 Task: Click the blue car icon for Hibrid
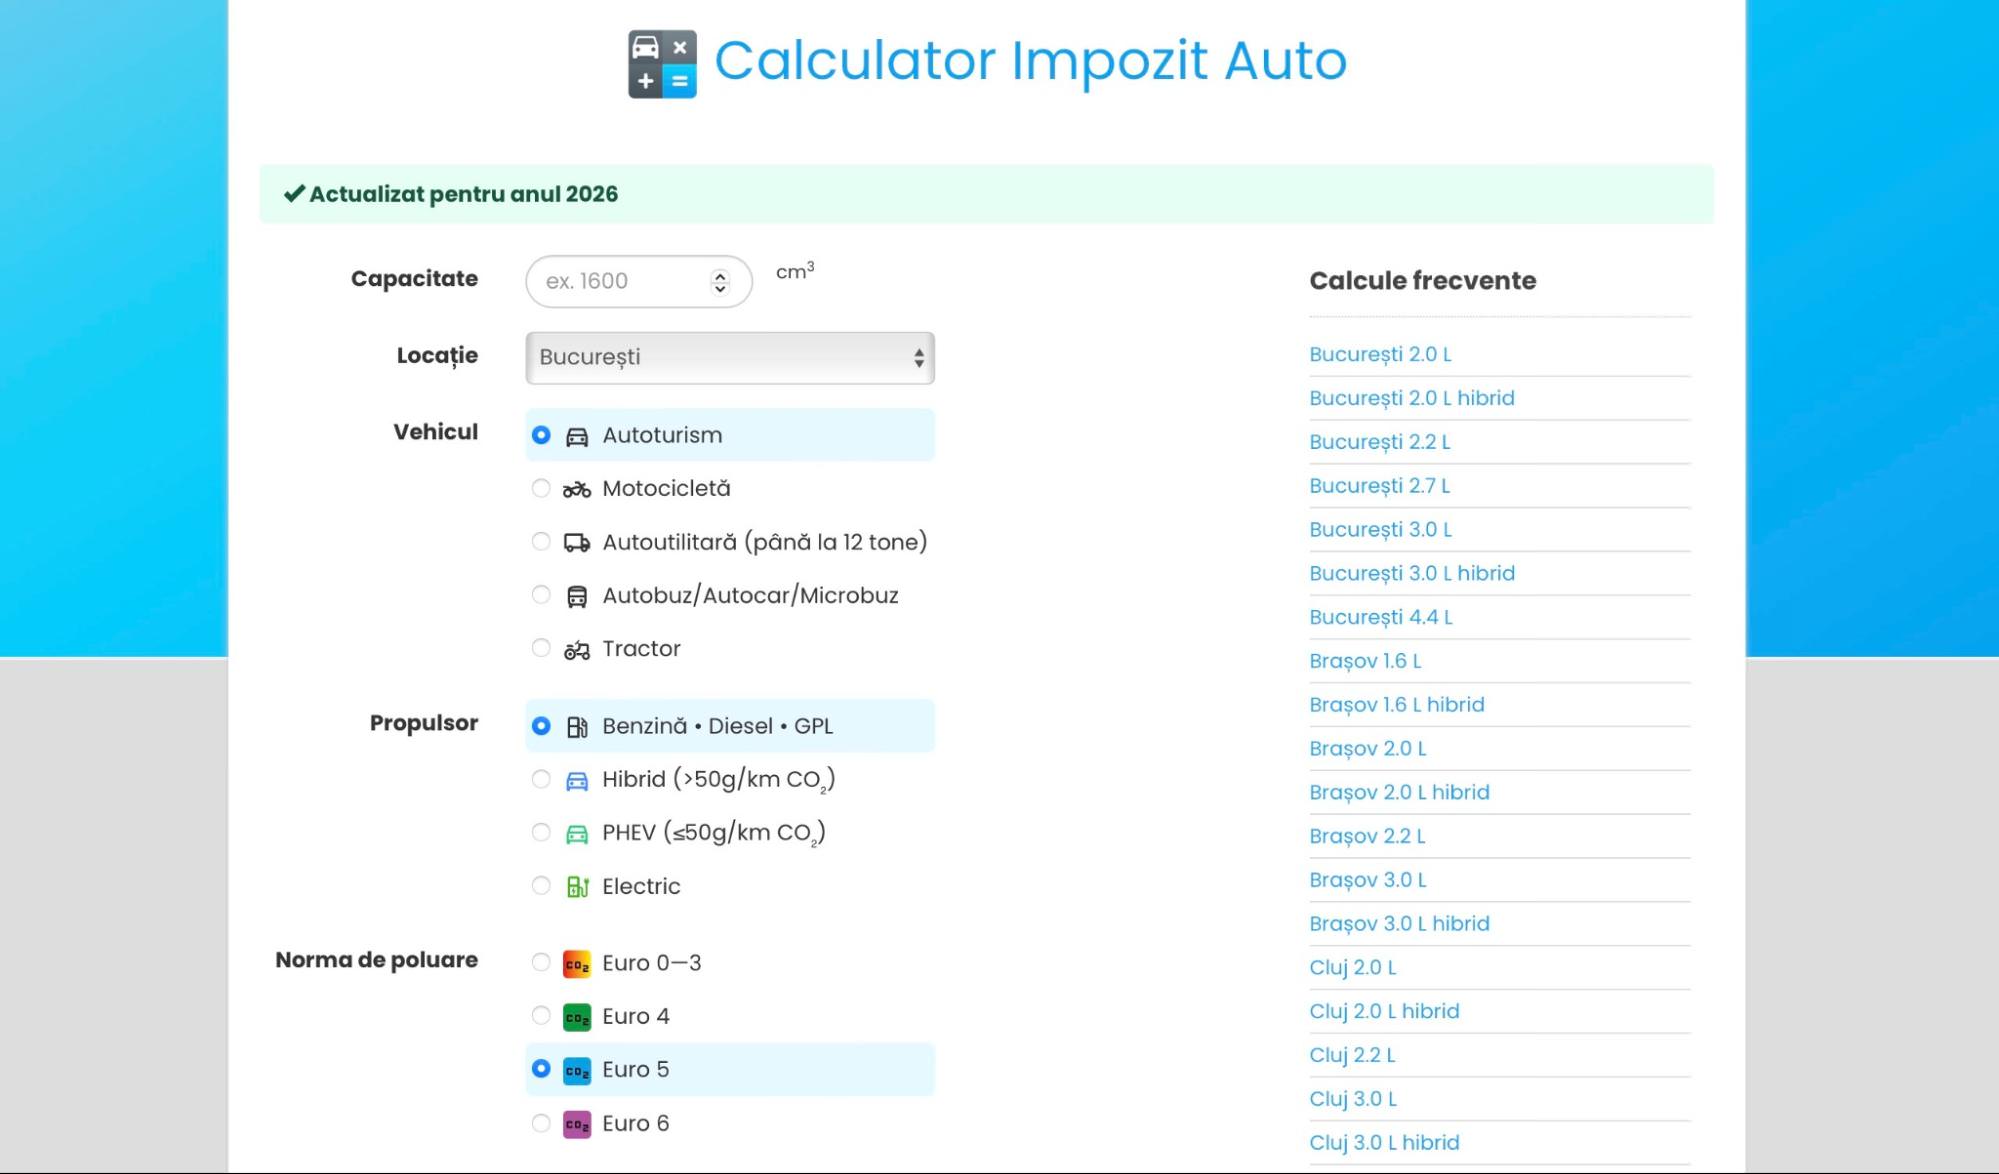[x=576, y=780]
